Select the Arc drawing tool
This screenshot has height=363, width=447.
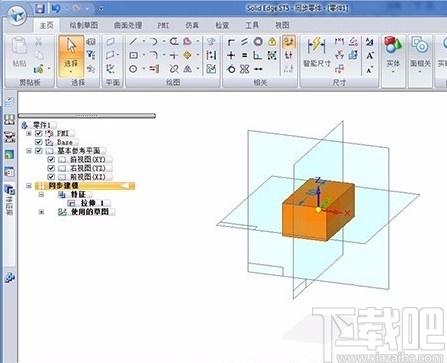point(154,41)
